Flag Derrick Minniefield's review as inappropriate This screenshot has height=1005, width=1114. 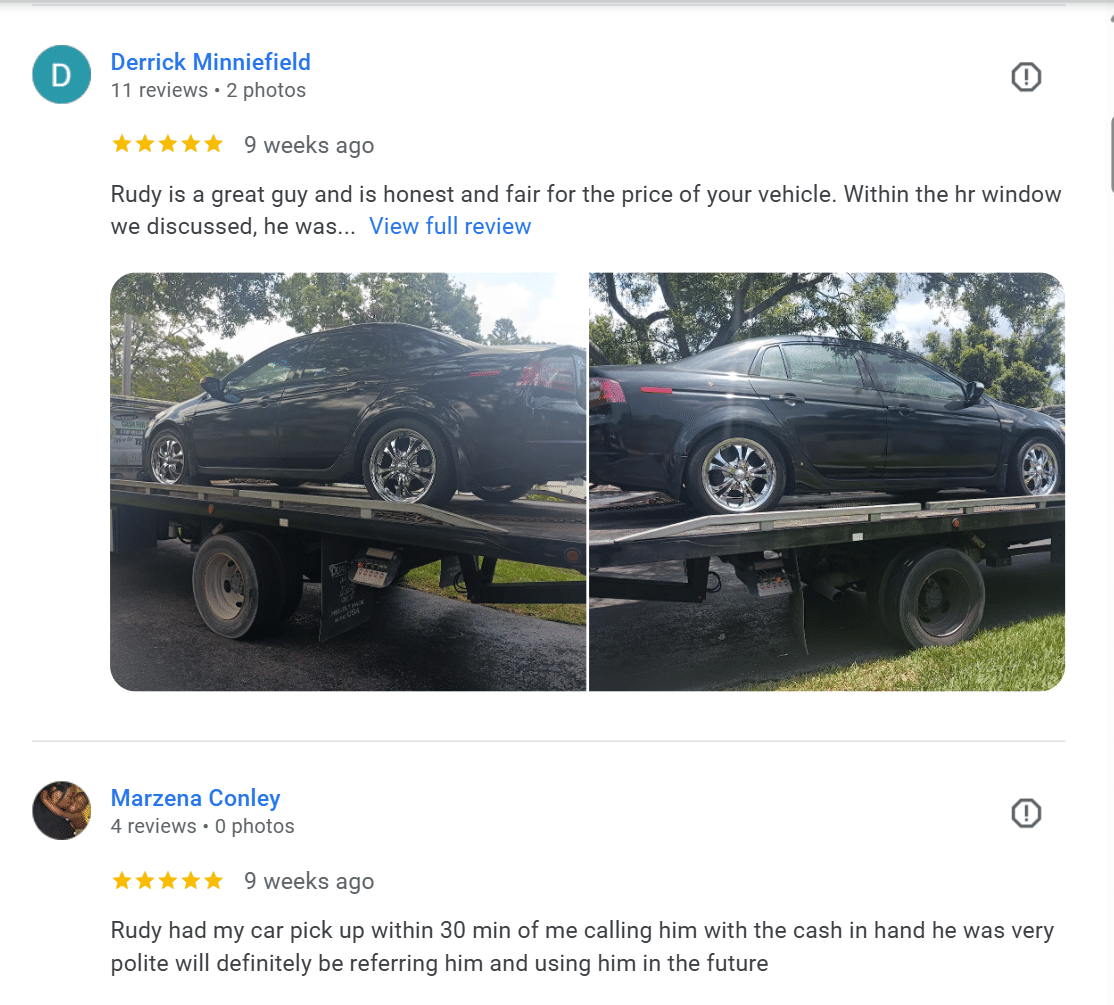(x=1026, y=77)
